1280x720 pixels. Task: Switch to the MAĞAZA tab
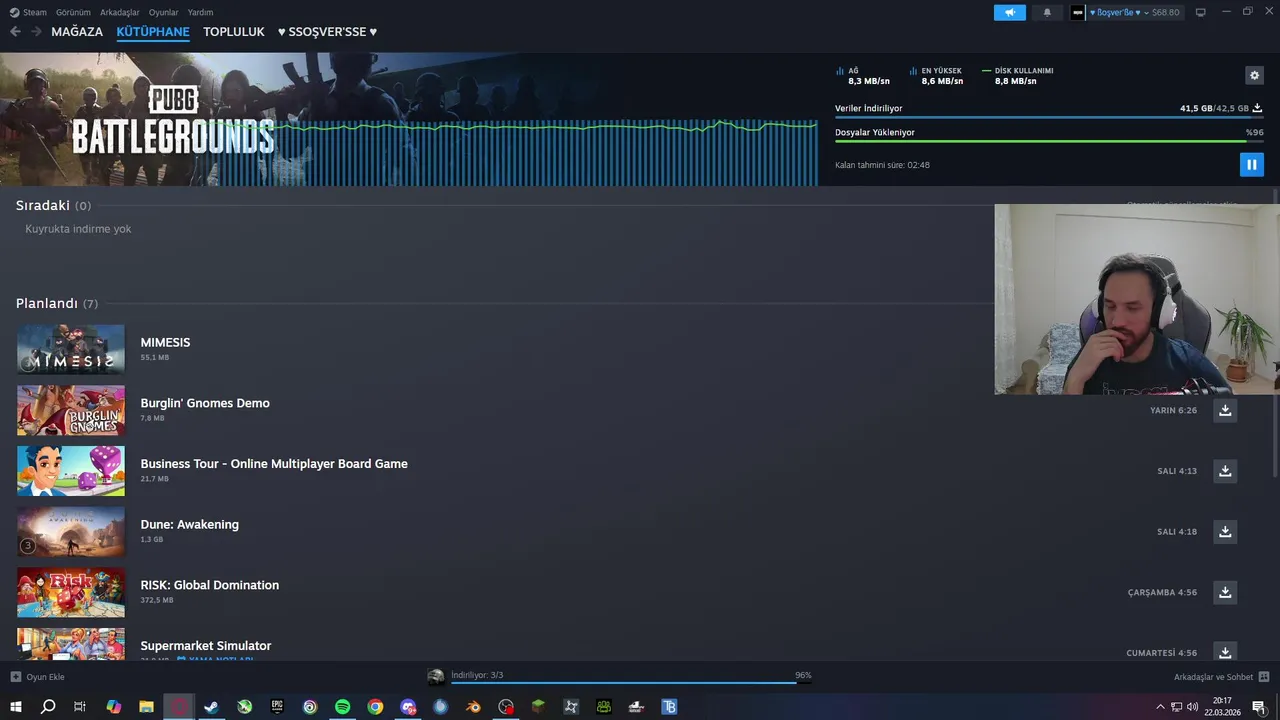pos(77,32)
